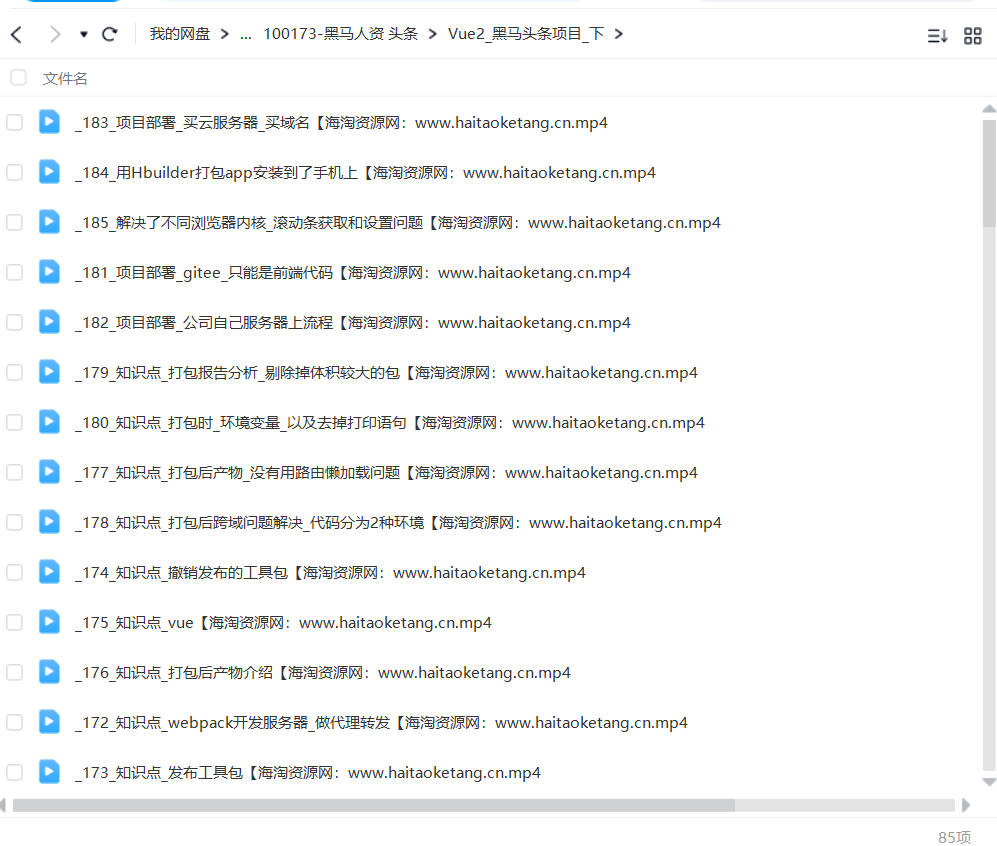The height and width of the screenshot is (846, 997).
Task: Check the box for _183_项目部署 file
Action: (15, 122)
